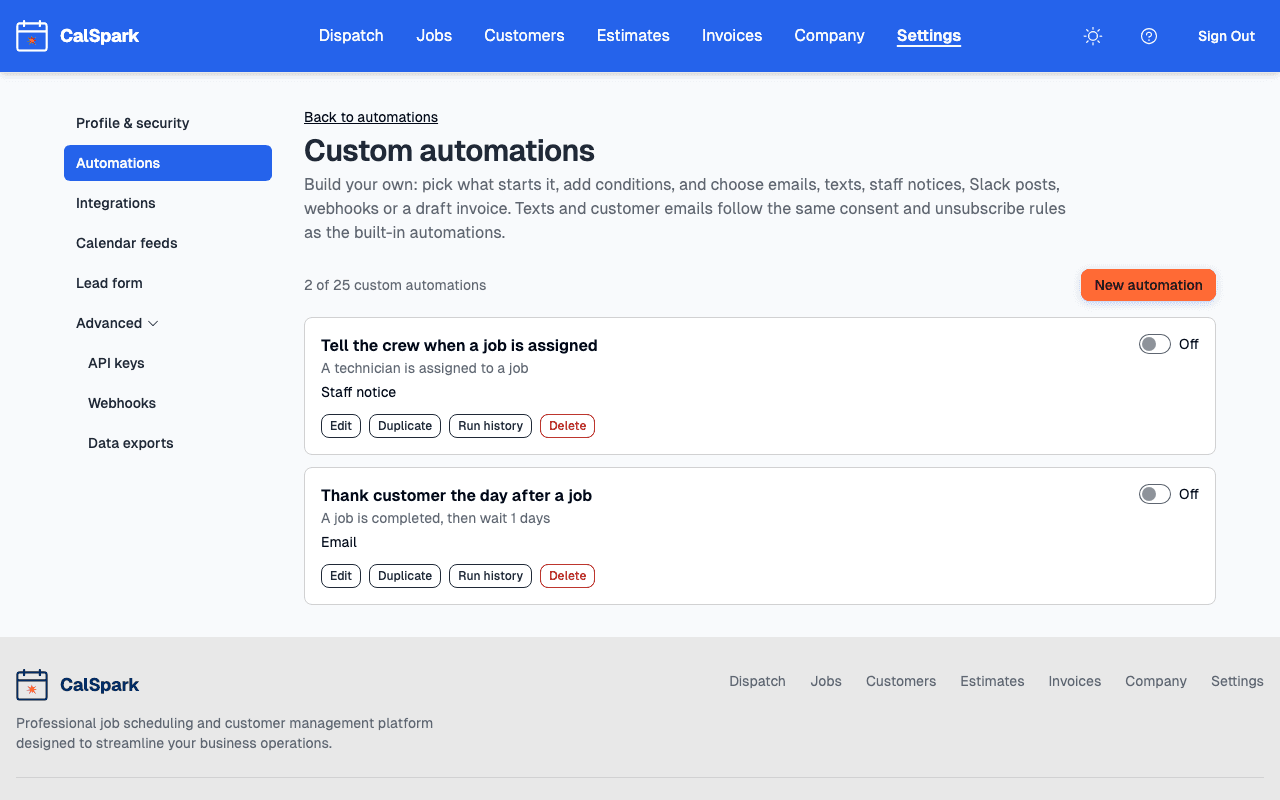Click the CalSpark calendar logo in header
The height and width of the screenshot is (800, 1280).
(x=32, y=36)
